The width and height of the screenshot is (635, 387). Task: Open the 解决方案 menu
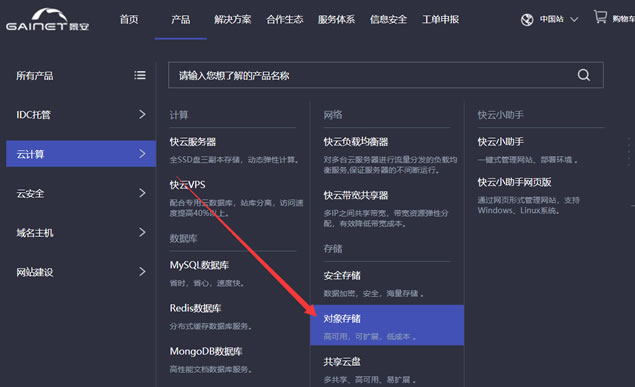click(x=232, y=19)
